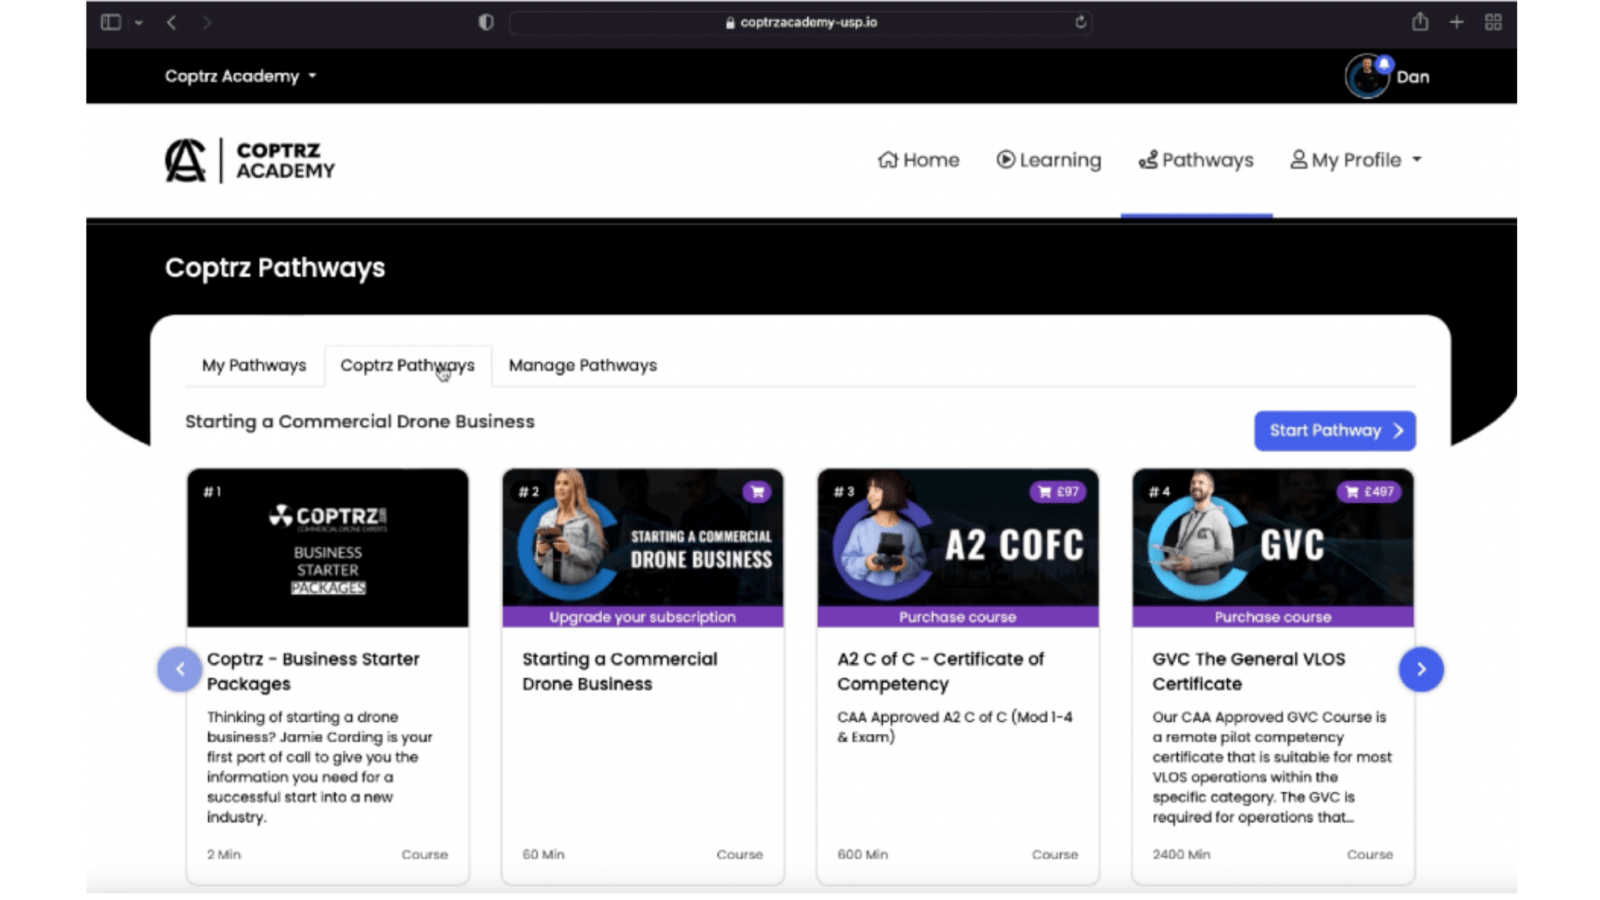Open the sidebar options chevron
The image size is (1600, 900).
(x=138, y=21)
